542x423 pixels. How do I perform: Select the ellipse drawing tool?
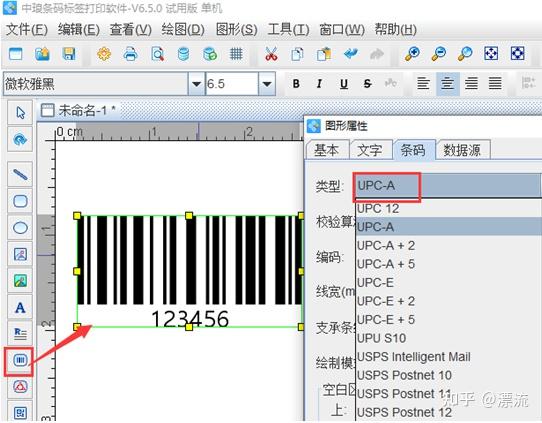[x=20, y=228]
